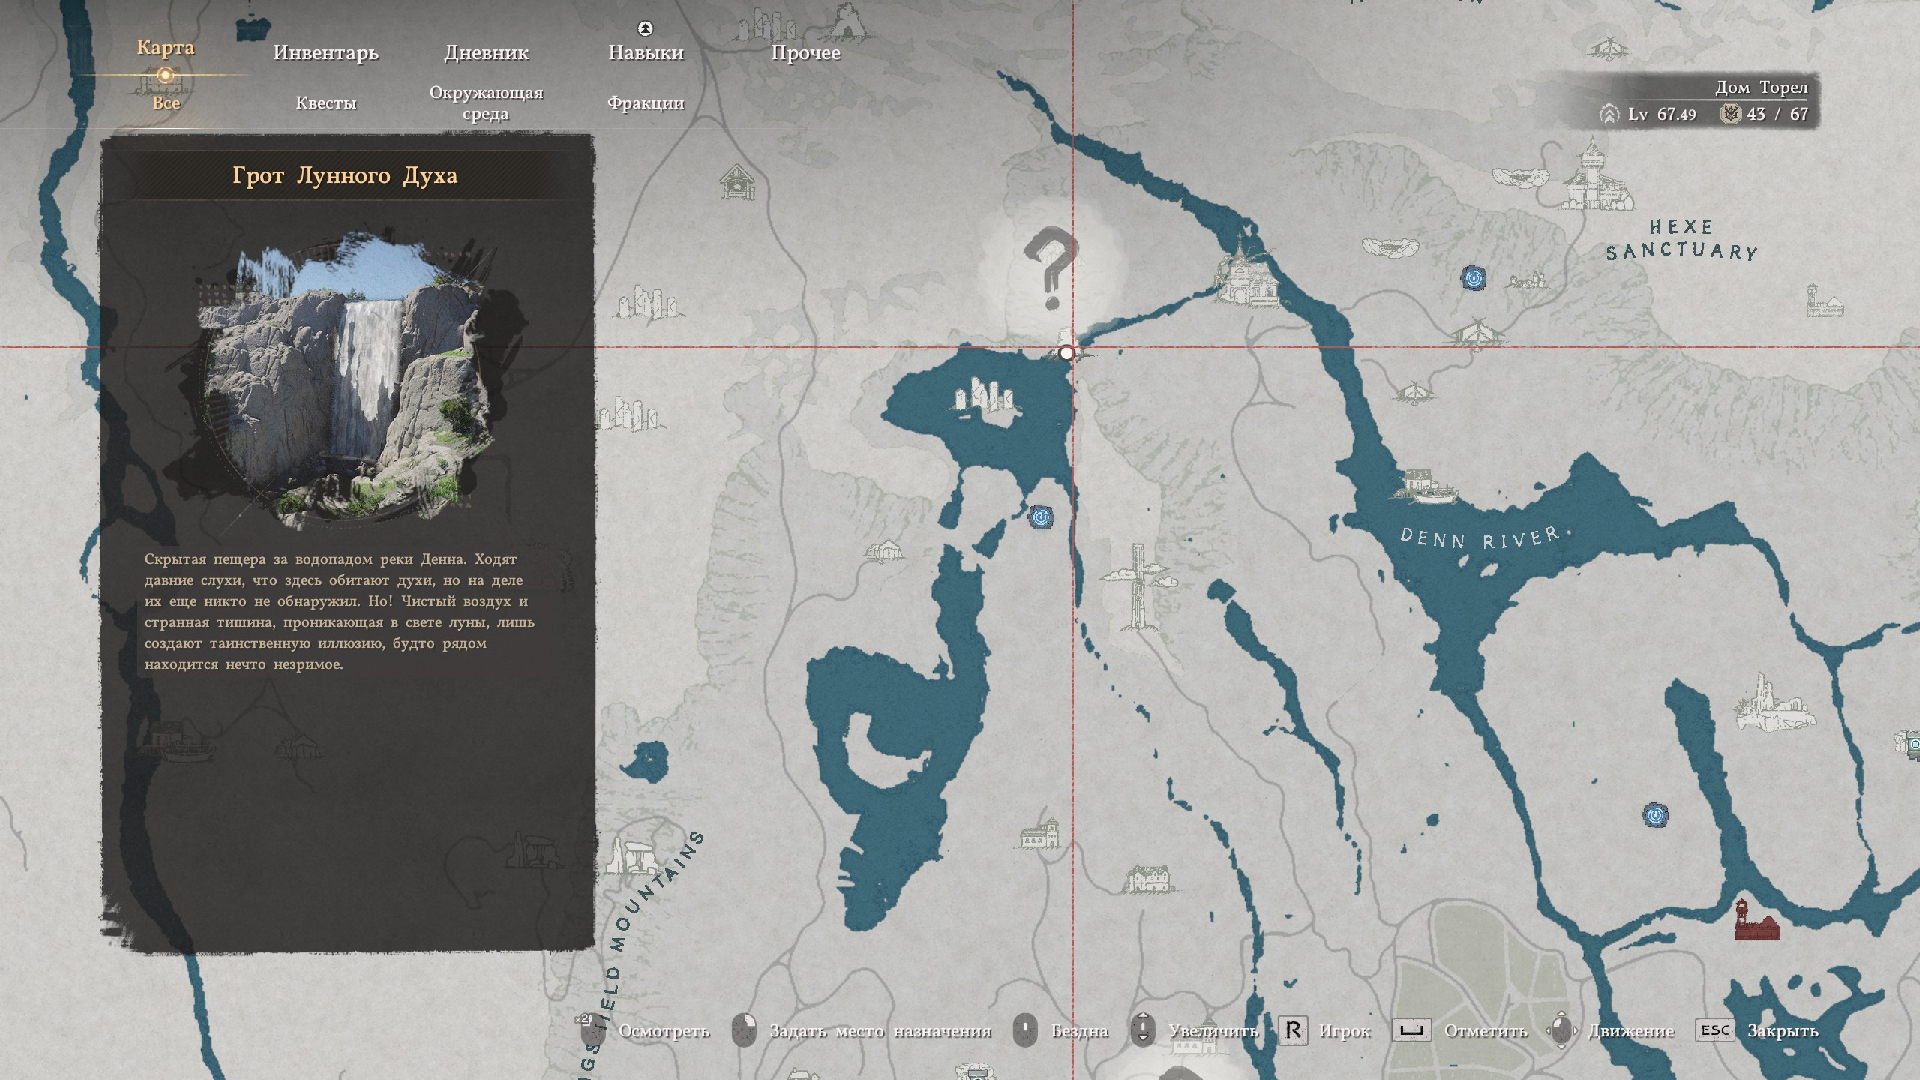Image resolution: width=1920 pixels, height=1080 pixels.
Task: Click the HEXE SANCTUARY map label
Action: (x=1682, y=240)
